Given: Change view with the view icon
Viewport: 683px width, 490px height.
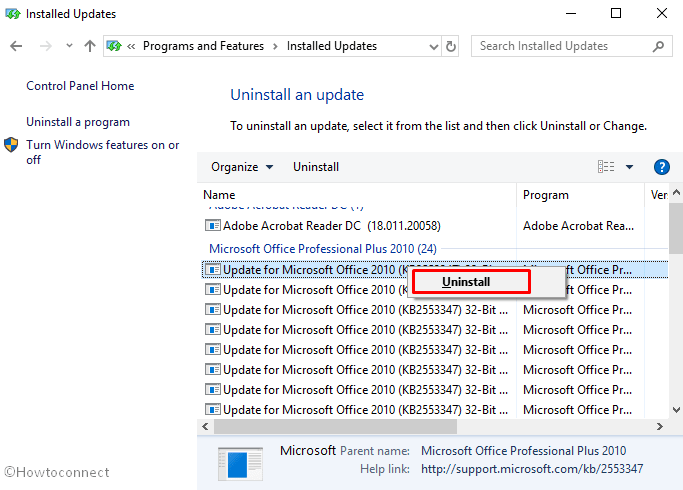Looking at the screenshot, I should pos(606,166).
